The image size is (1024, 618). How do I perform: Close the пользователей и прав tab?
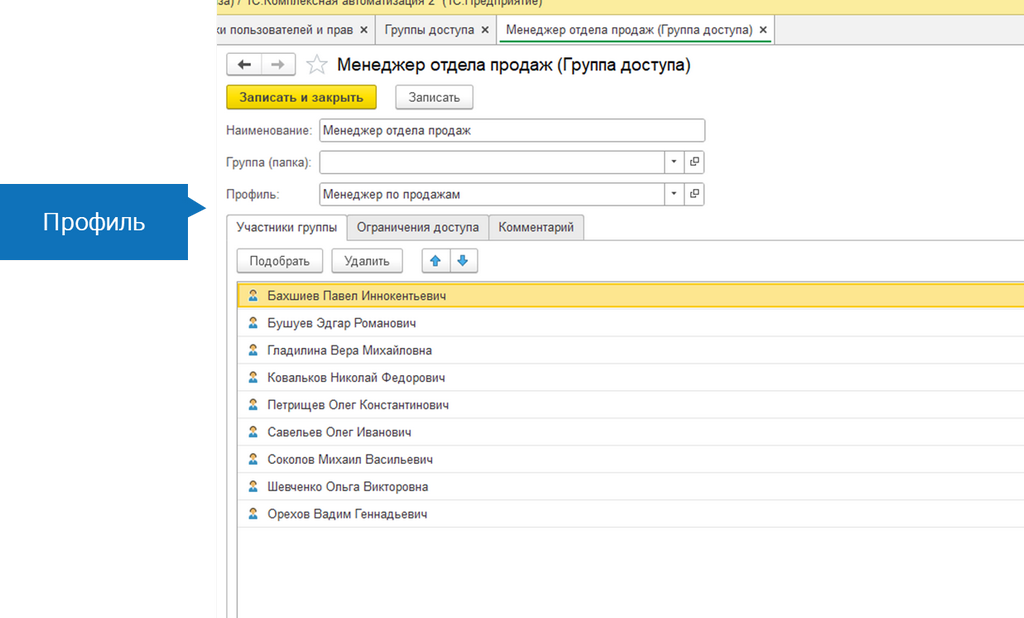(364, 30)
